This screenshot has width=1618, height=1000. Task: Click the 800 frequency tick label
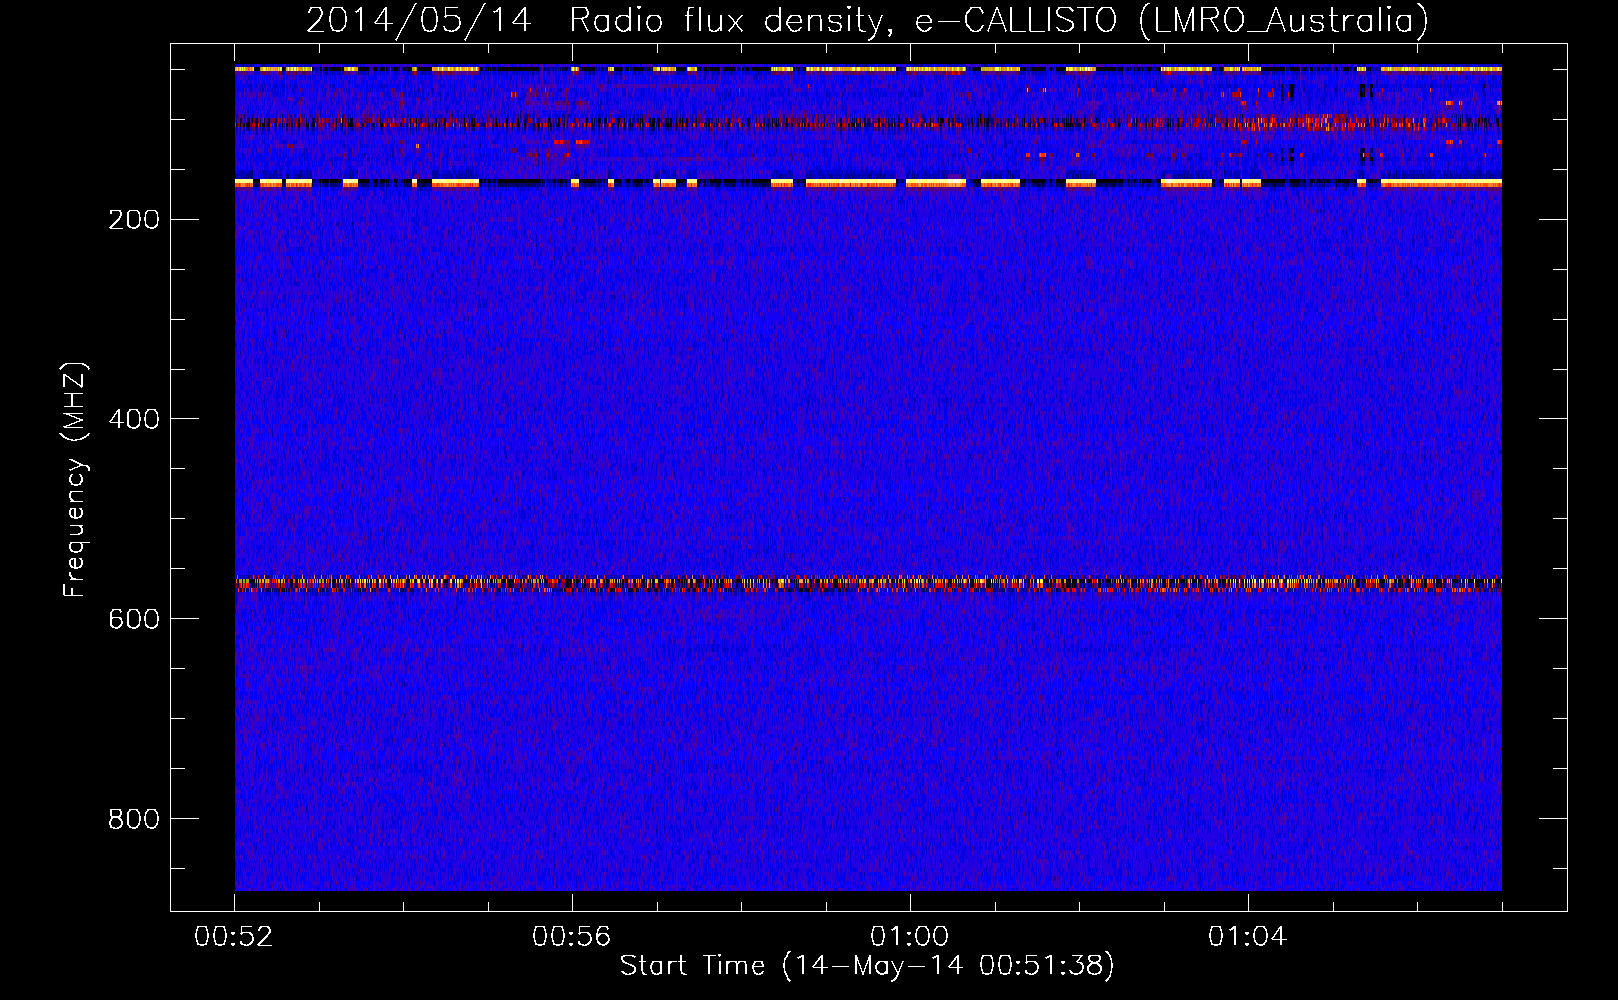134,819
